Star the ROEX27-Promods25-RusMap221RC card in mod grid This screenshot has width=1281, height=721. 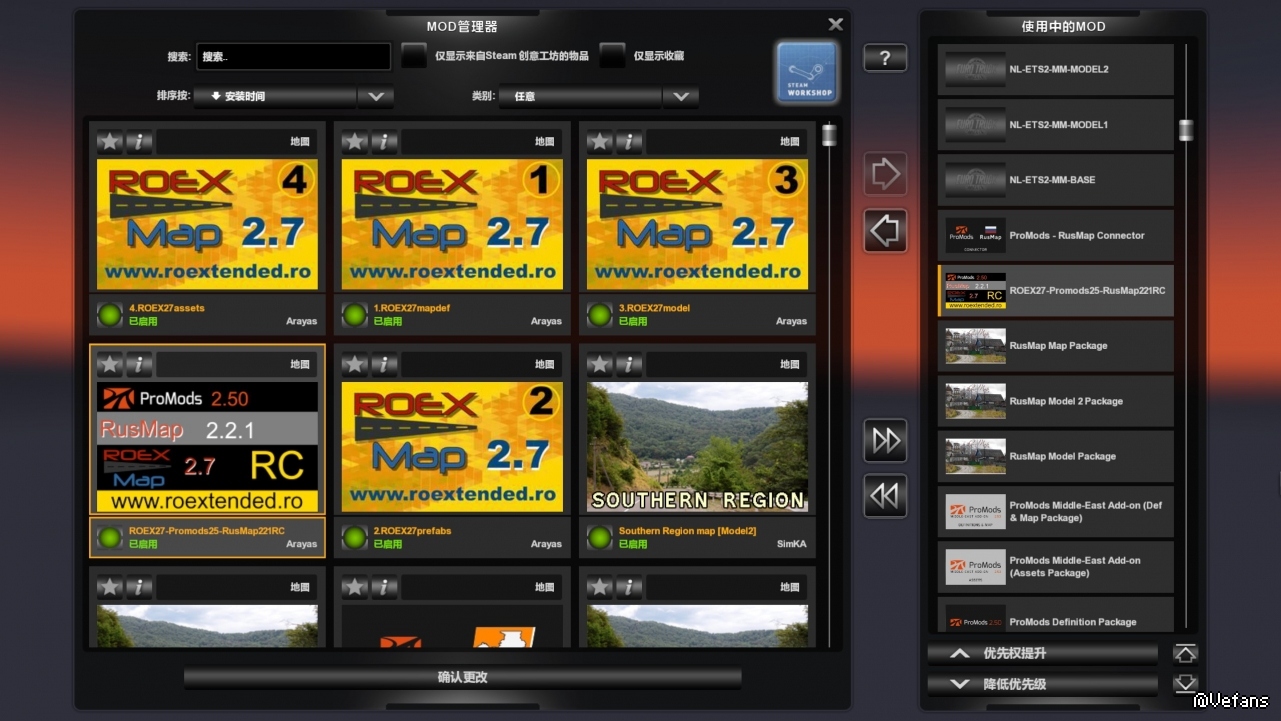110,365
